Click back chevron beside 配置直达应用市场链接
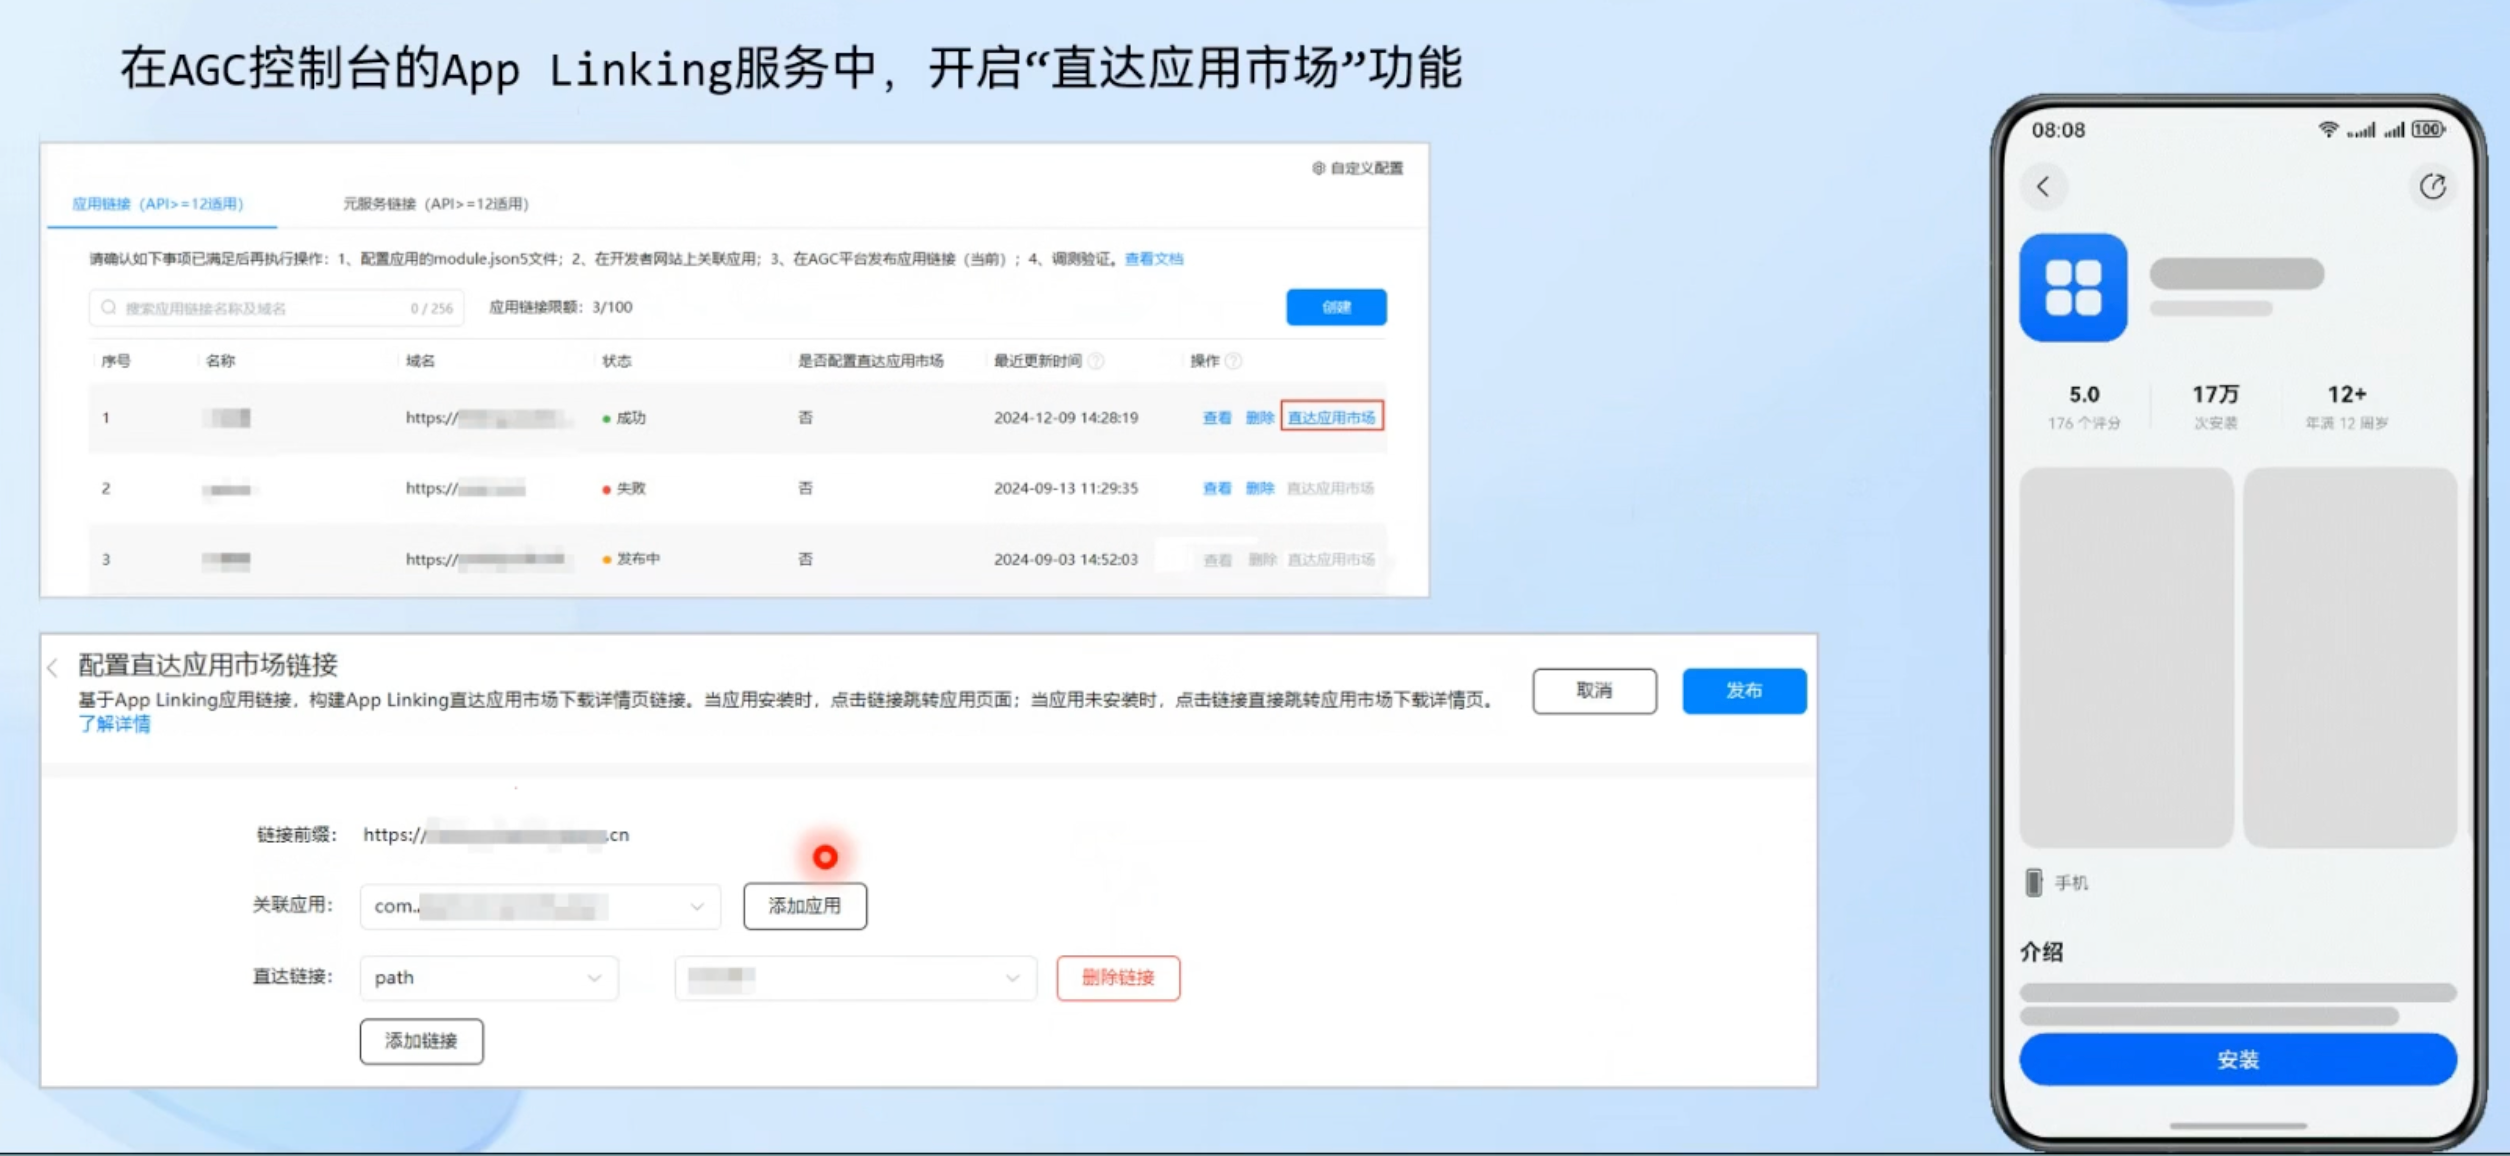 pyautogui.click(x=53, y=667)
